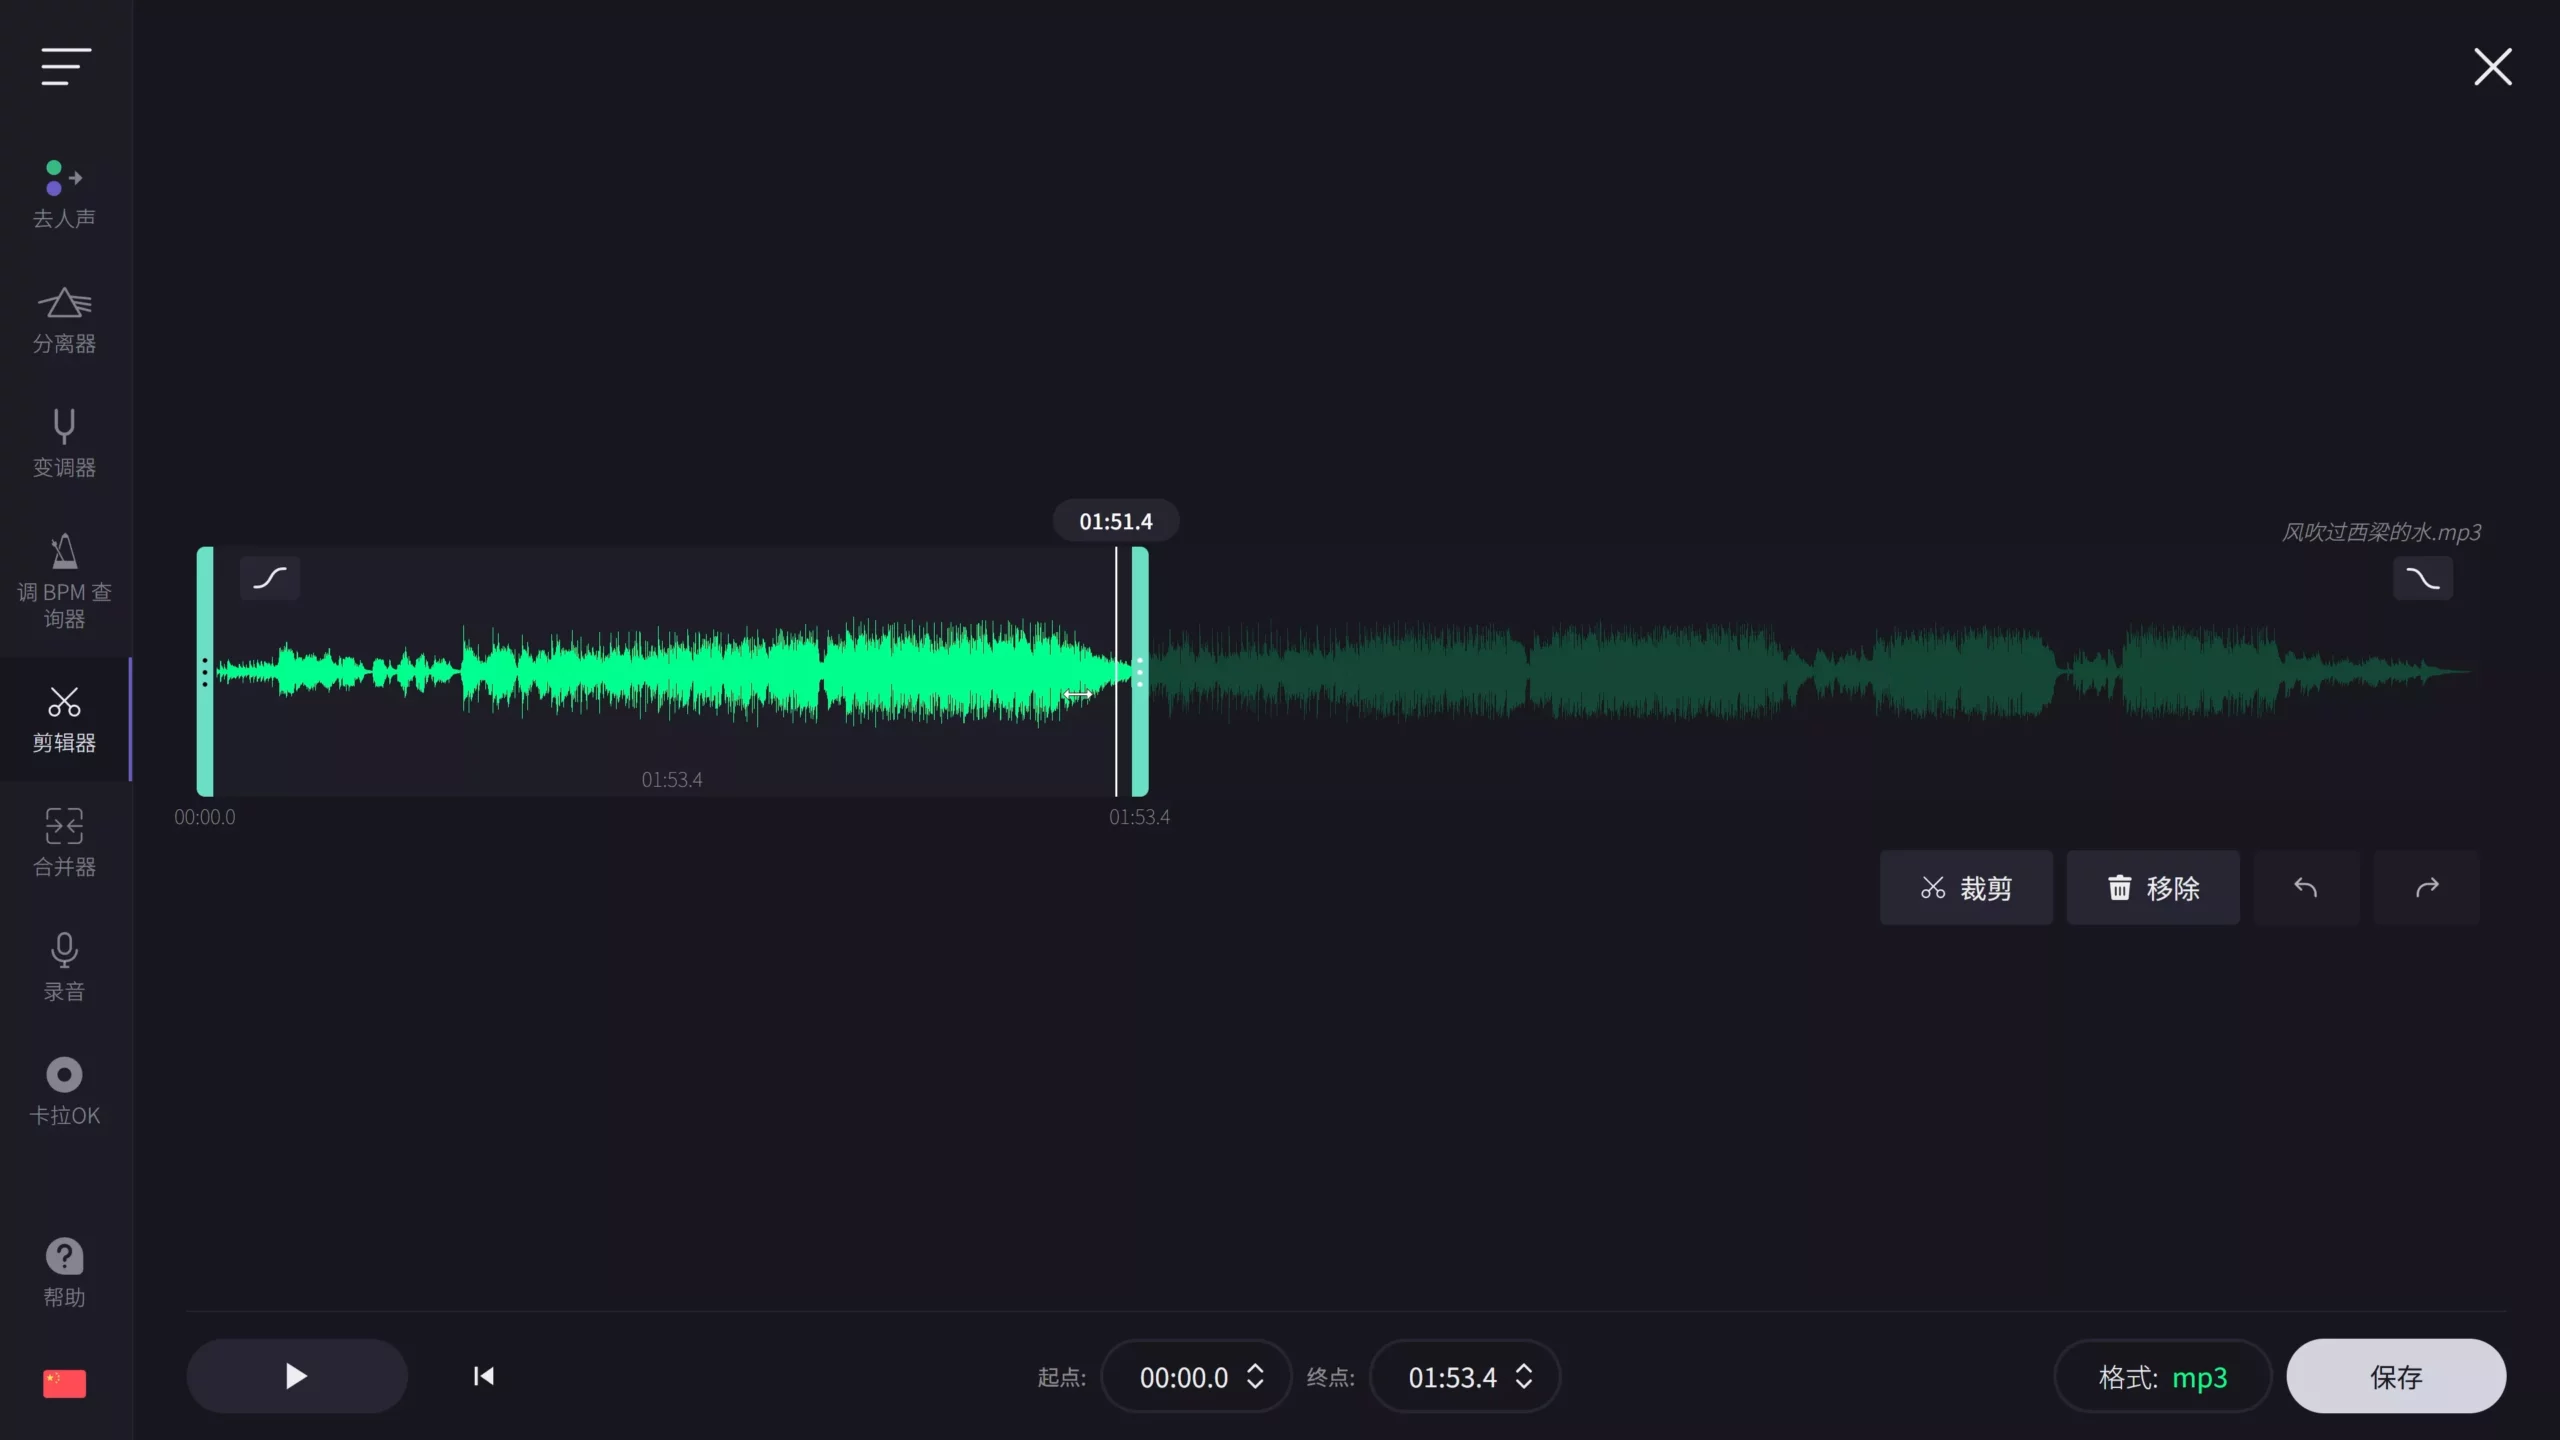Image resolution: width=2560 pixels, height=1440 pixels.
Task: Open the 调 BPM 查询器 tool
Action: [x=64, y=580]
